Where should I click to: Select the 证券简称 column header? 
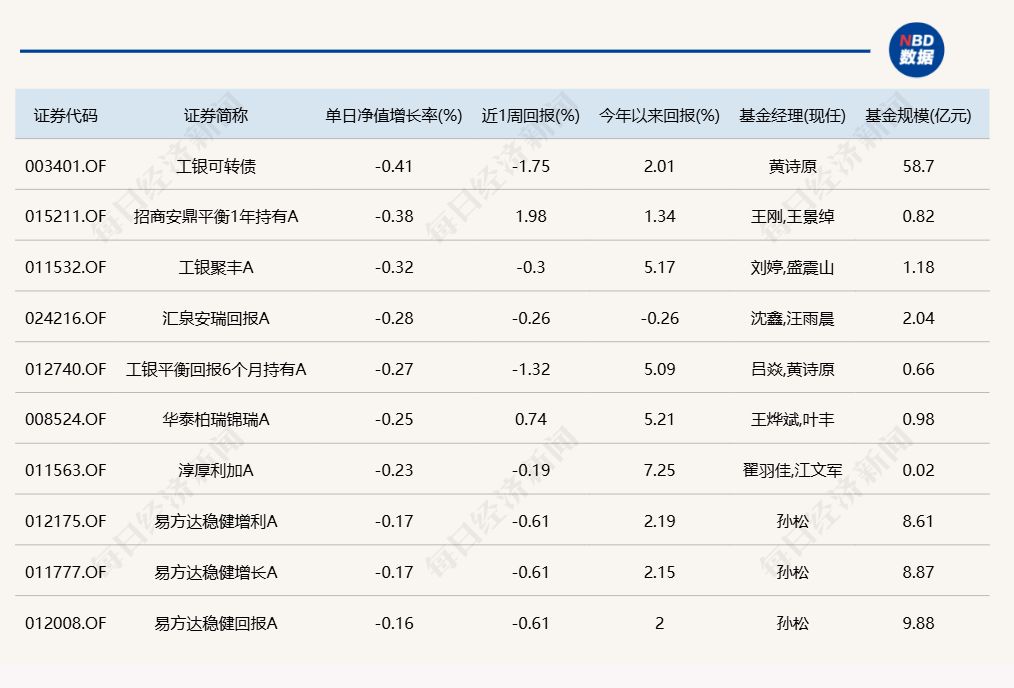216,116
